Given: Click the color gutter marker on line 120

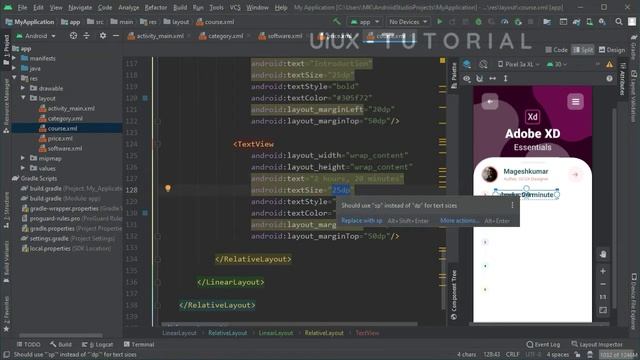Looking at the screenshot, I should (145, 98).
